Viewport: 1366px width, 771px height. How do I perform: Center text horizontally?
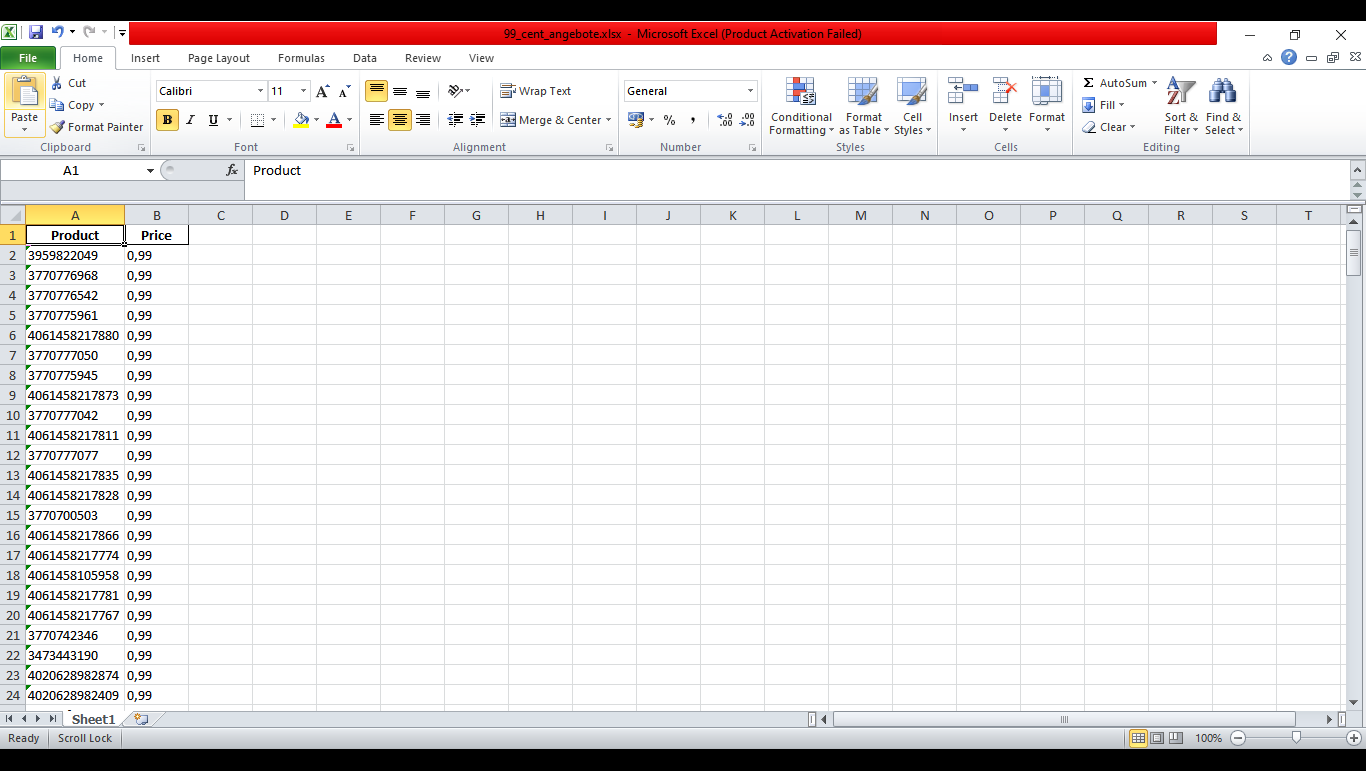click(400, 120)
